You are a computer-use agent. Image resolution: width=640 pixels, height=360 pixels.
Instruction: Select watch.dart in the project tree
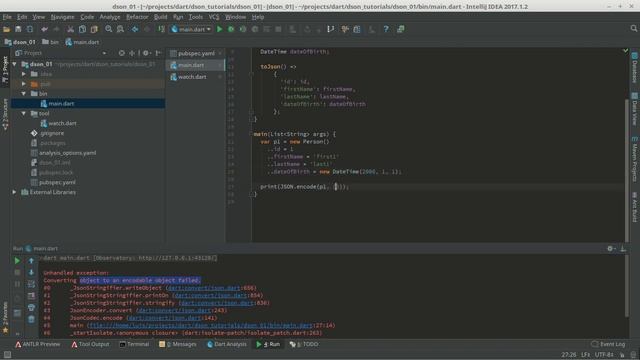62,123
